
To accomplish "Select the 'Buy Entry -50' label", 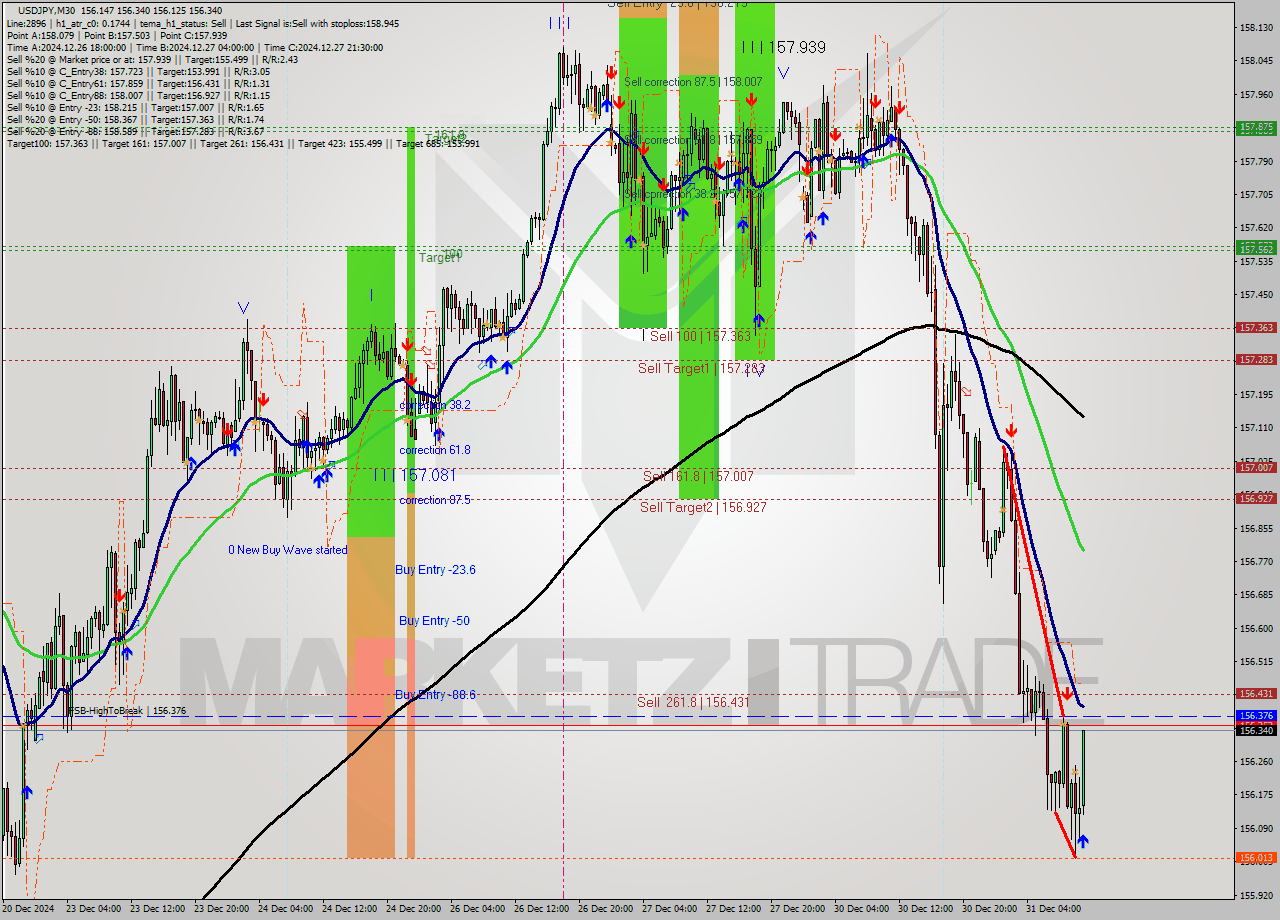I will tap(434, 621).
